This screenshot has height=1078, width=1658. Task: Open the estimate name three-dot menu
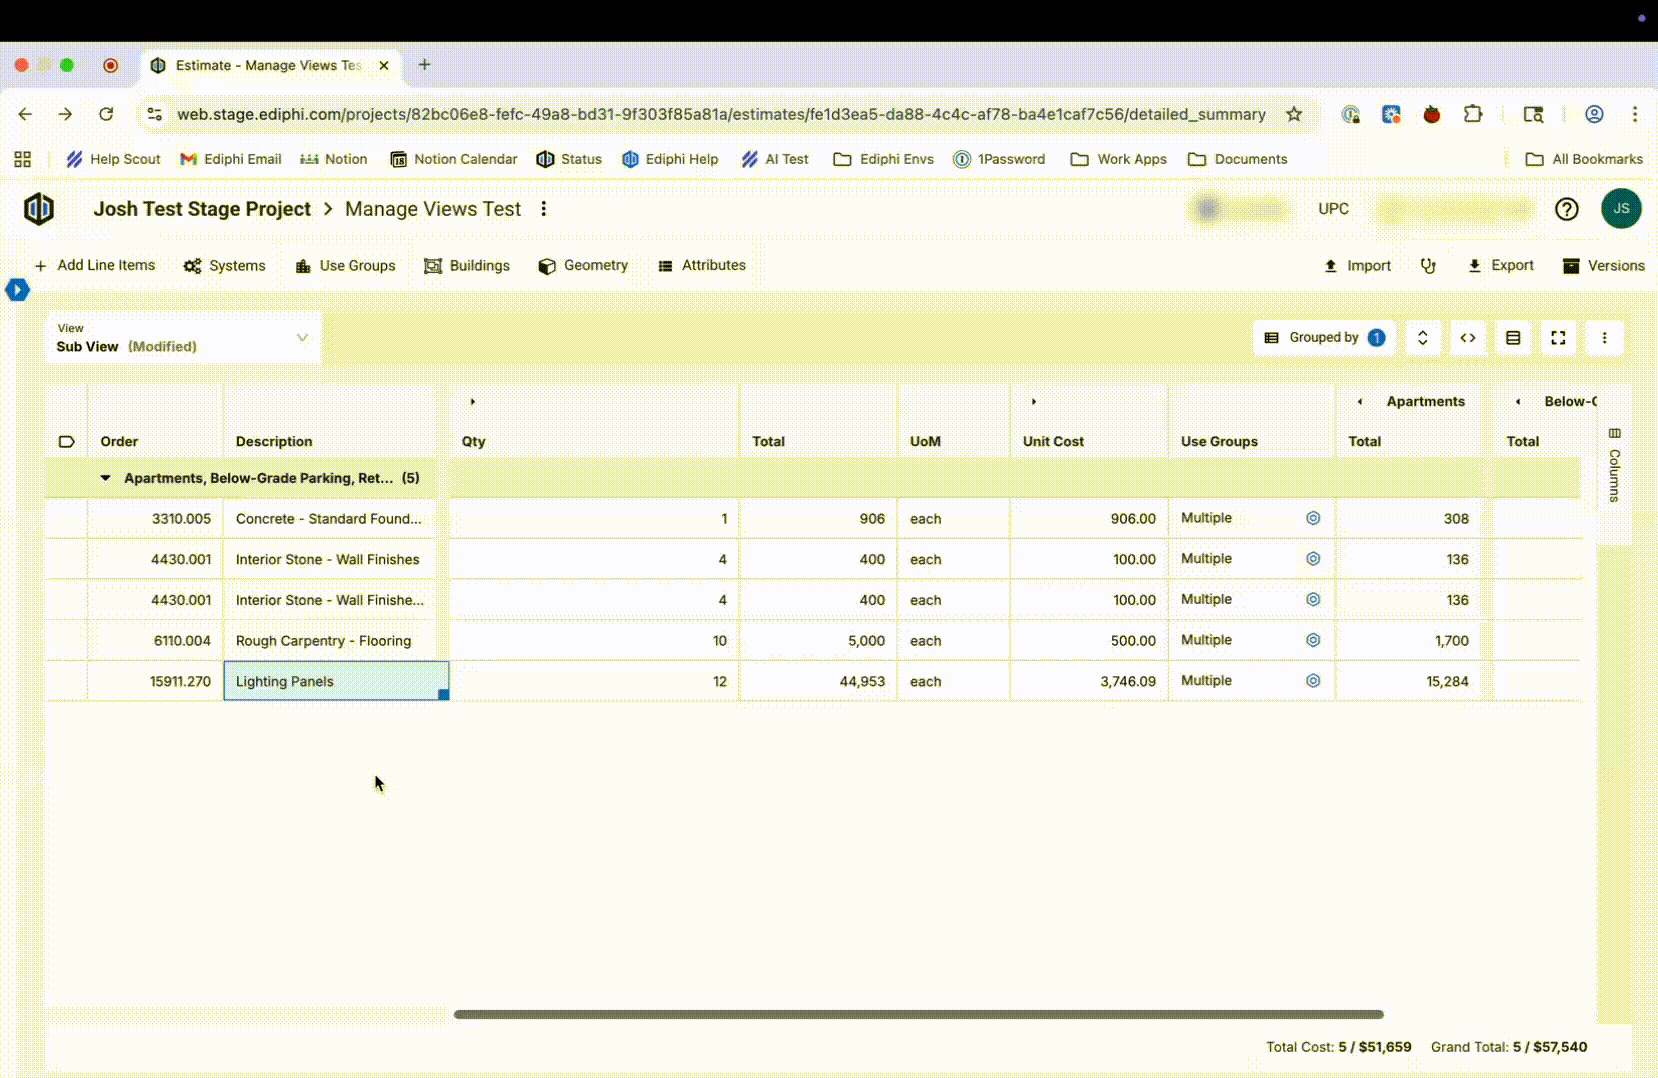[x=544, y=209]
